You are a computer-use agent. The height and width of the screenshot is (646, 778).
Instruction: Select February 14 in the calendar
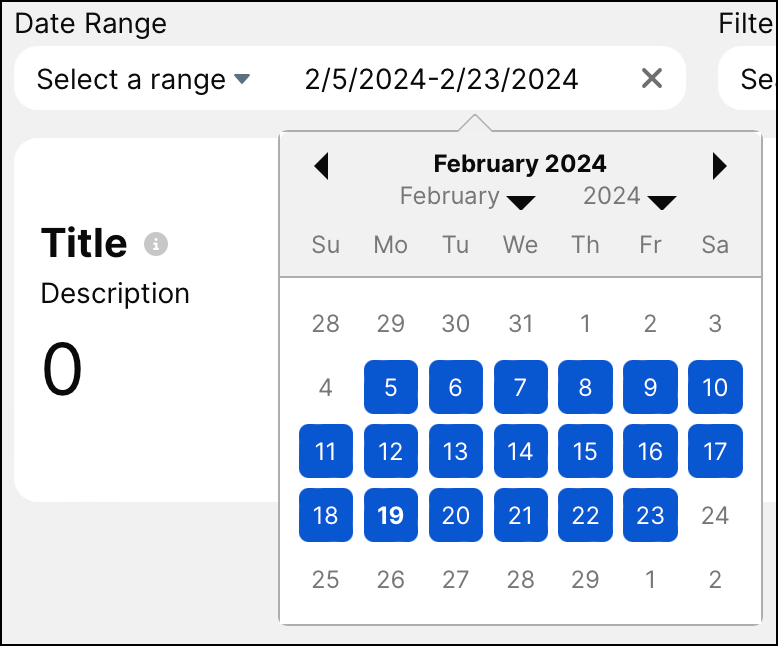[520, 451]
